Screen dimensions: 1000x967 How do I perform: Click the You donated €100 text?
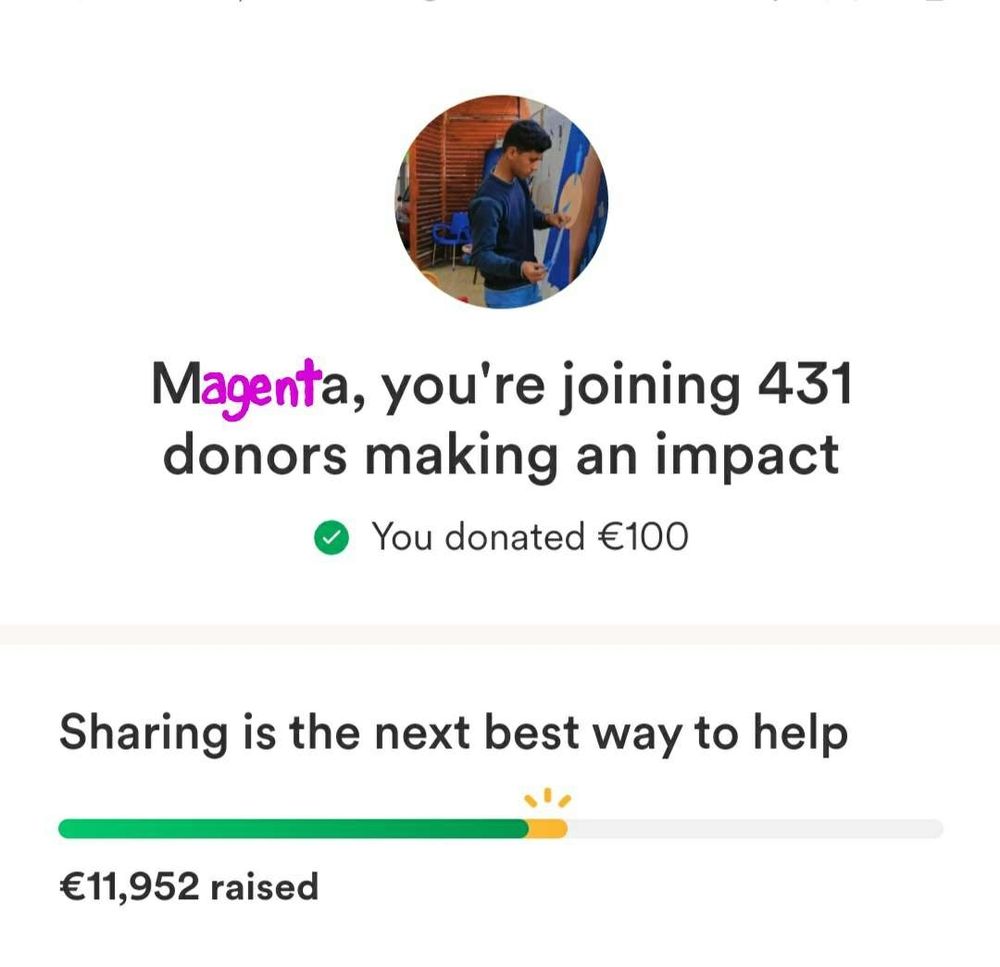click(530, 536)
